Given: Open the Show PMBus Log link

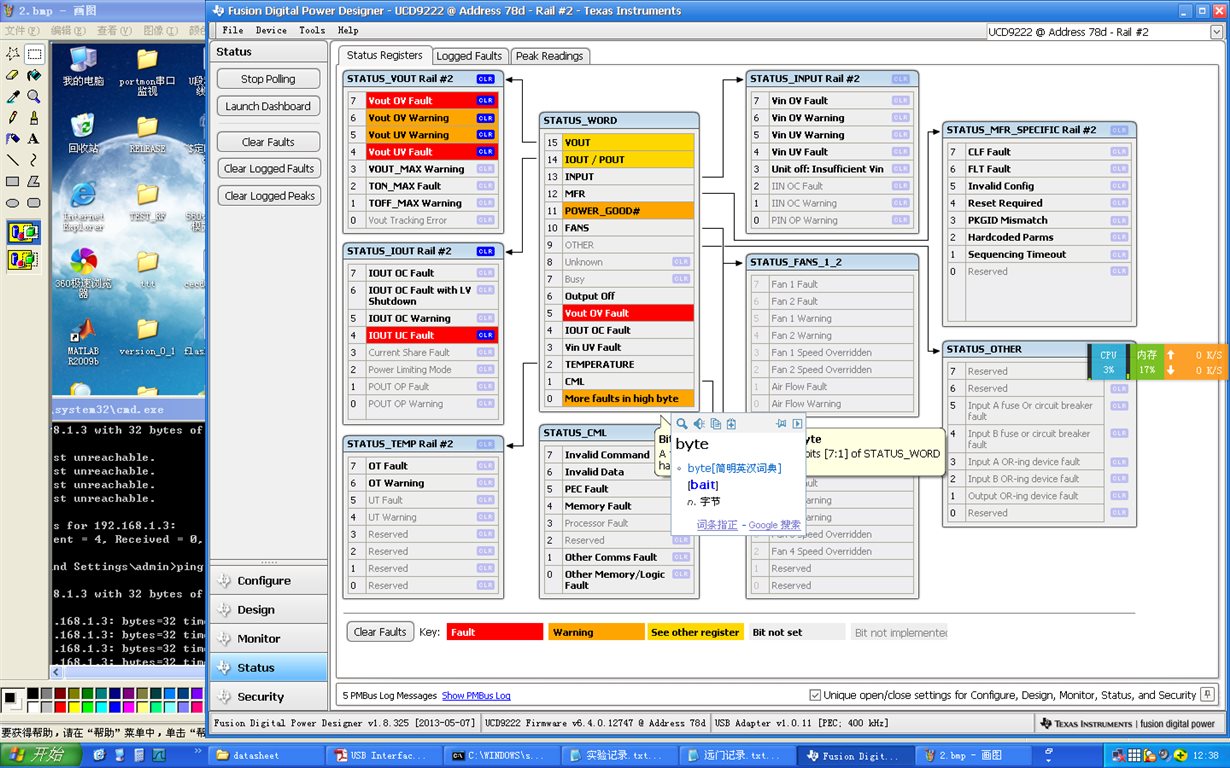Looking at the screenshot, I should [x=476, y=695].
